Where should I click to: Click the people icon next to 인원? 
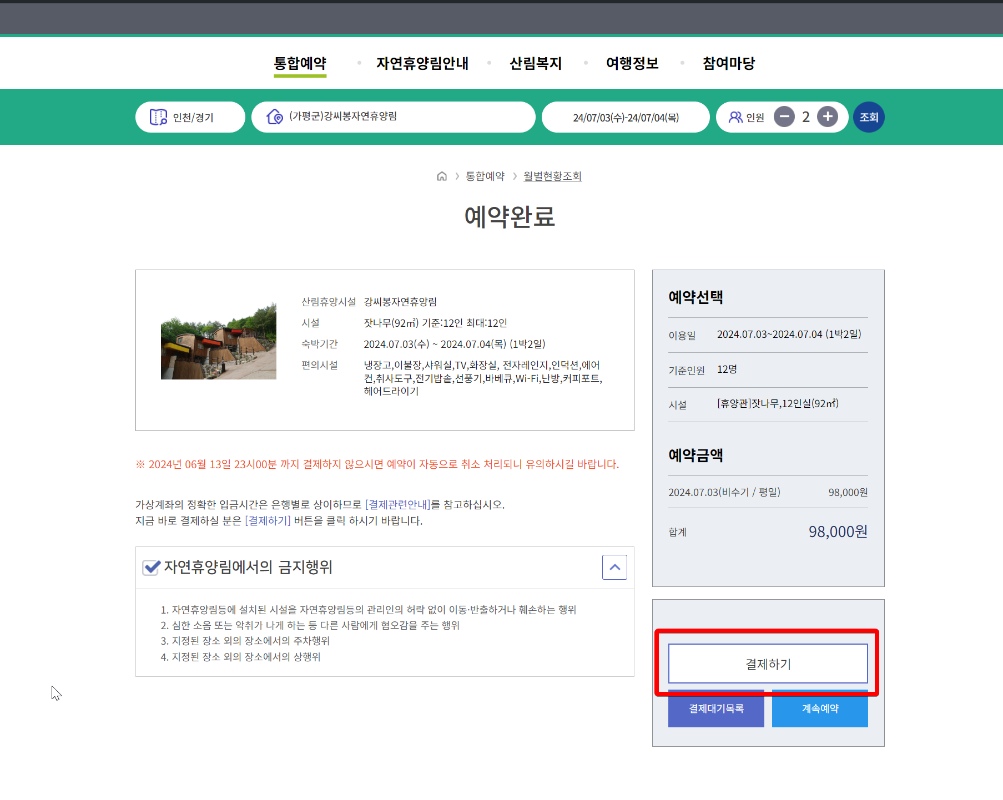tap(734, 116)
